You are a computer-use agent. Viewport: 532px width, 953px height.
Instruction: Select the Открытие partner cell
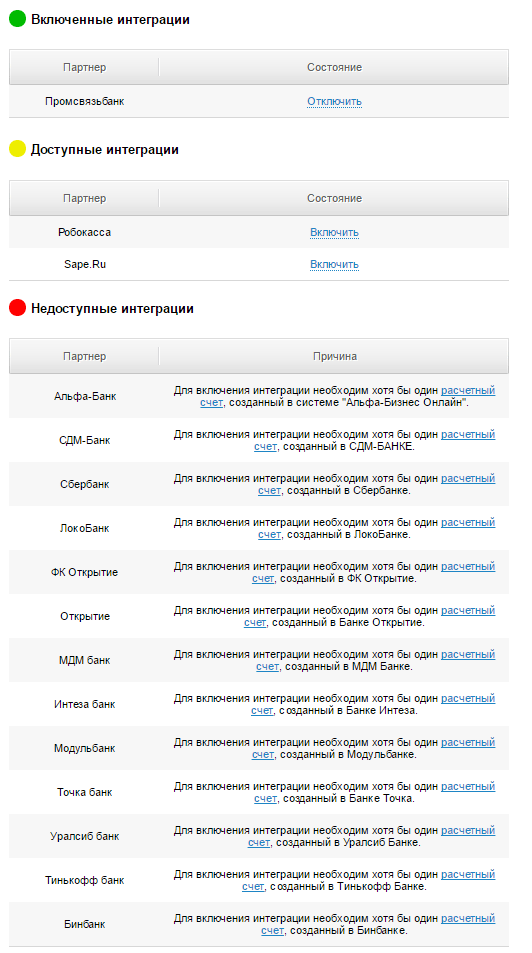85,616
